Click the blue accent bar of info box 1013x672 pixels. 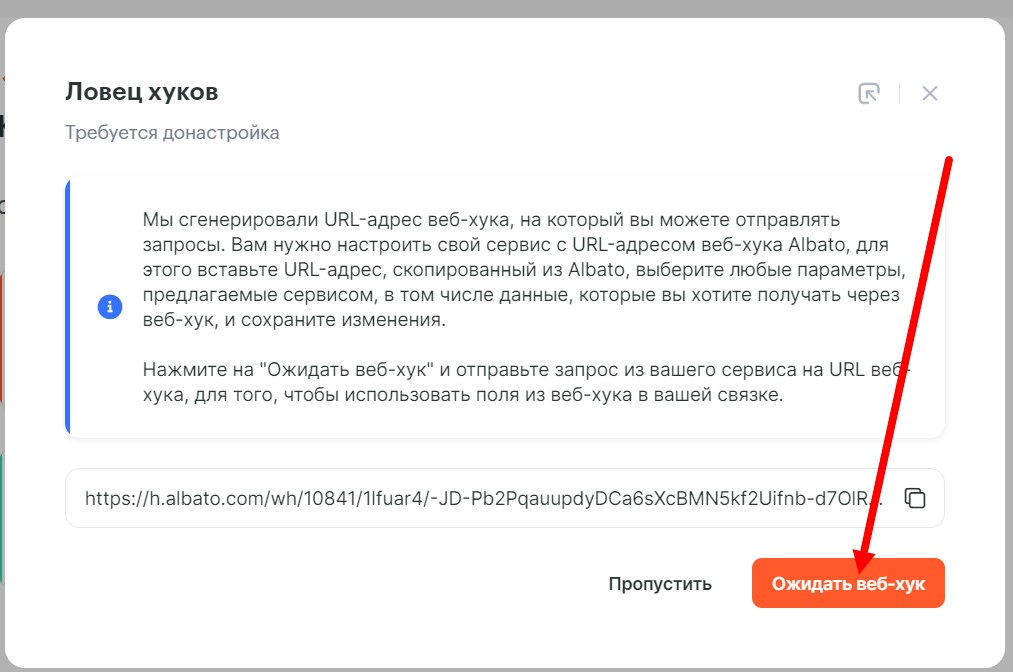coord(67,307)
